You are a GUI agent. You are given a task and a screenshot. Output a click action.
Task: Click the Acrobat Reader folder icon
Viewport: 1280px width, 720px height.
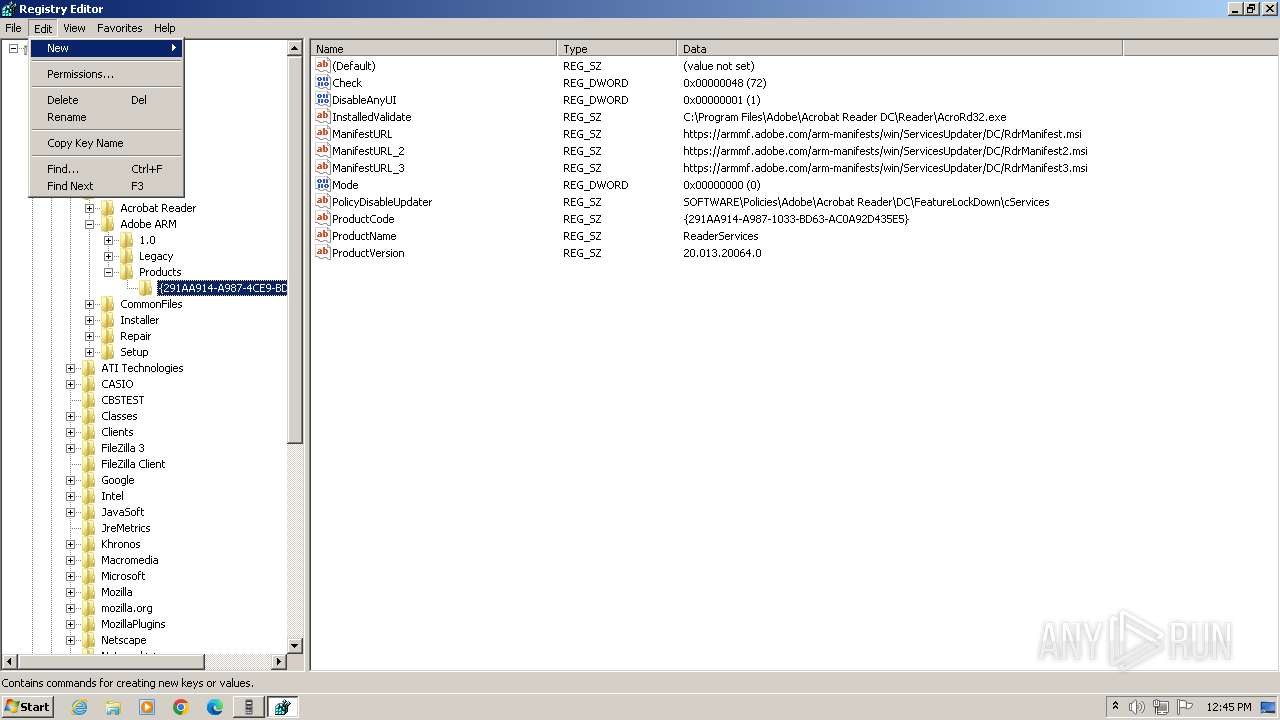[x=107, y=208]
